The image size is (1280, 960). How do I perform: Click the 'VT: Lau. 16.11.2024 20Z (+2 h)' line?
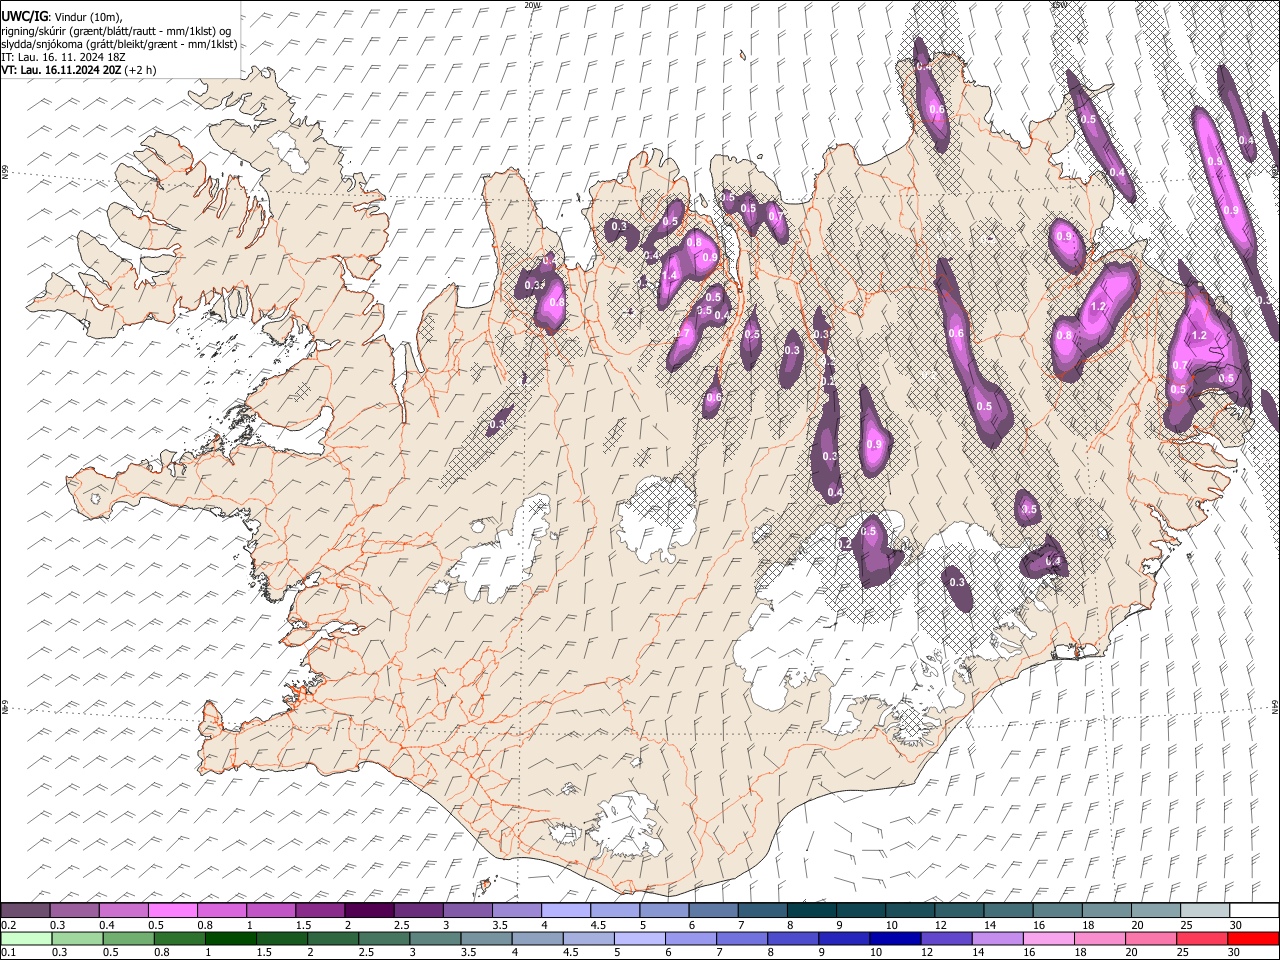(78, 70)
